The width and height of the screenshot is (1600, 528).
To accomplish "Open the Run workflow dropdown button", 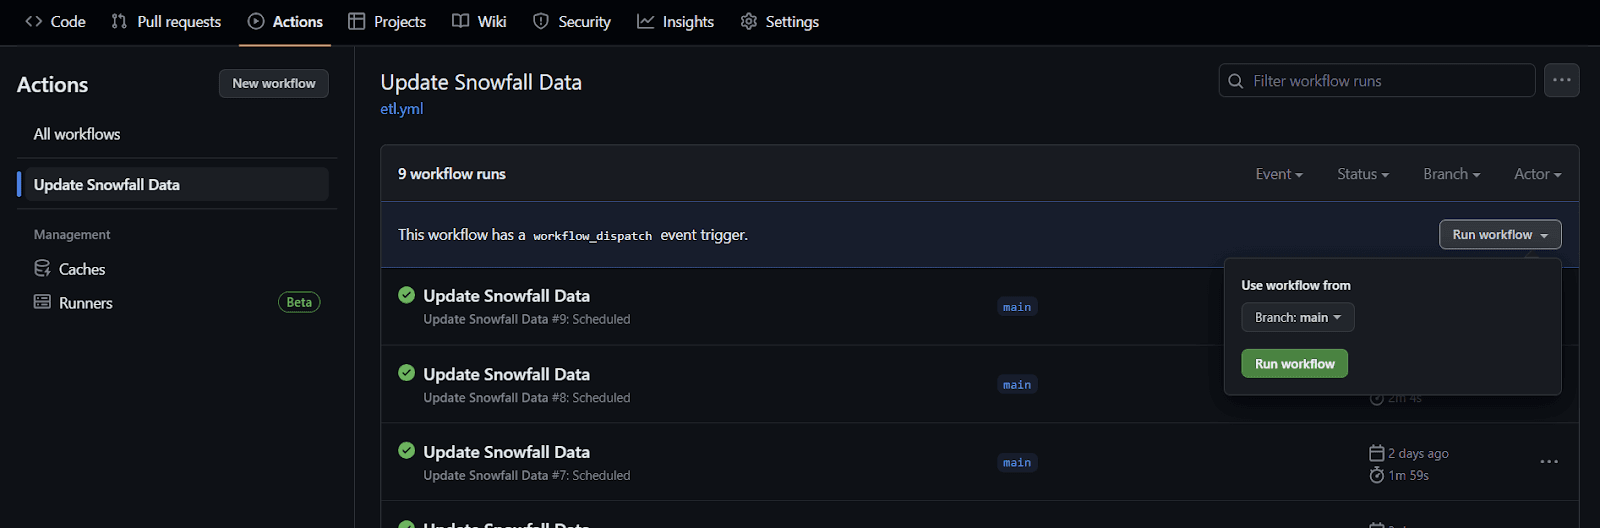I will [1499, 235].
